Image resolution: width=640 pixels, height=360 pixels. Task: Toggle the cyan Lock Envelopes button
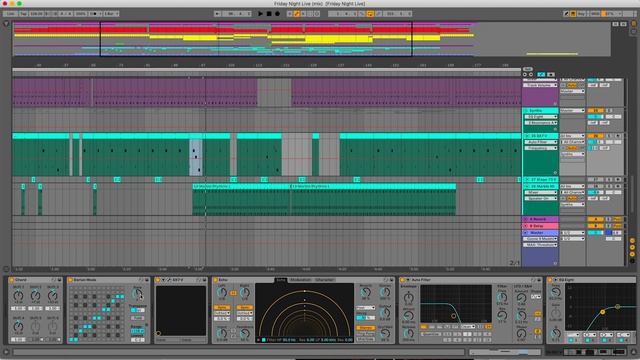[541, 75]
